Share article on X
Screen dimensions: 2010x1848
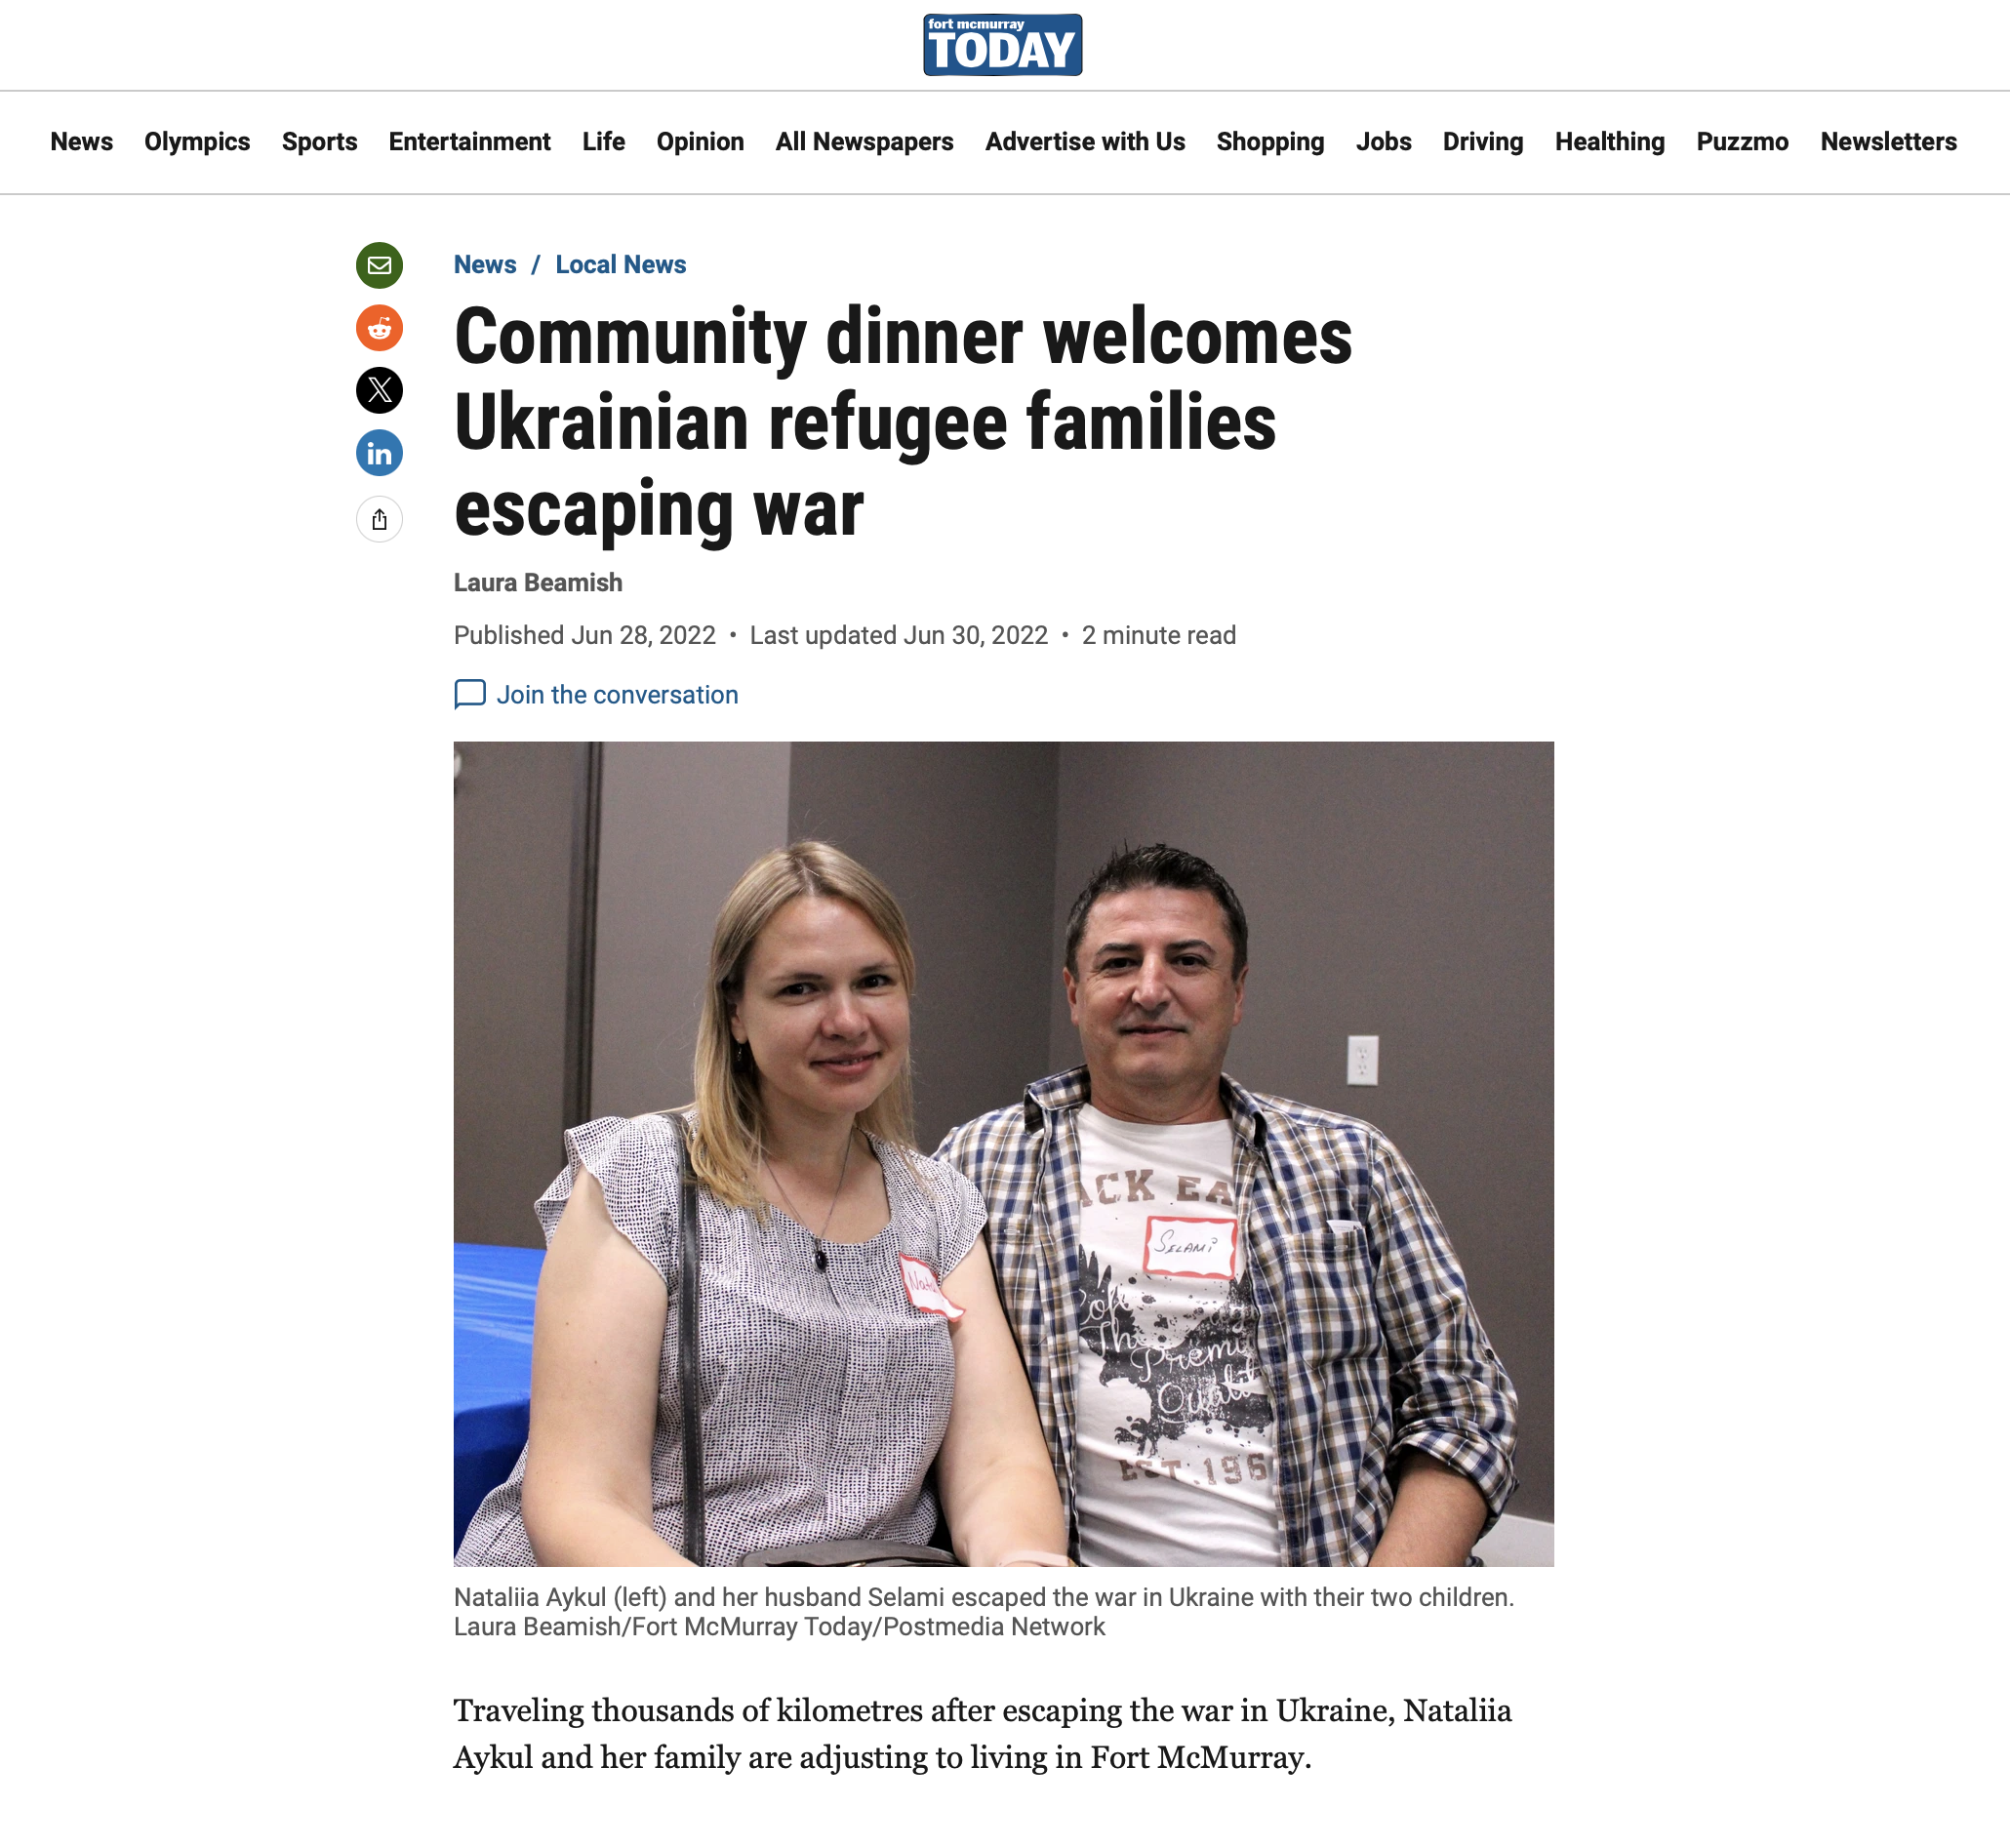click(x=379, y=390)
